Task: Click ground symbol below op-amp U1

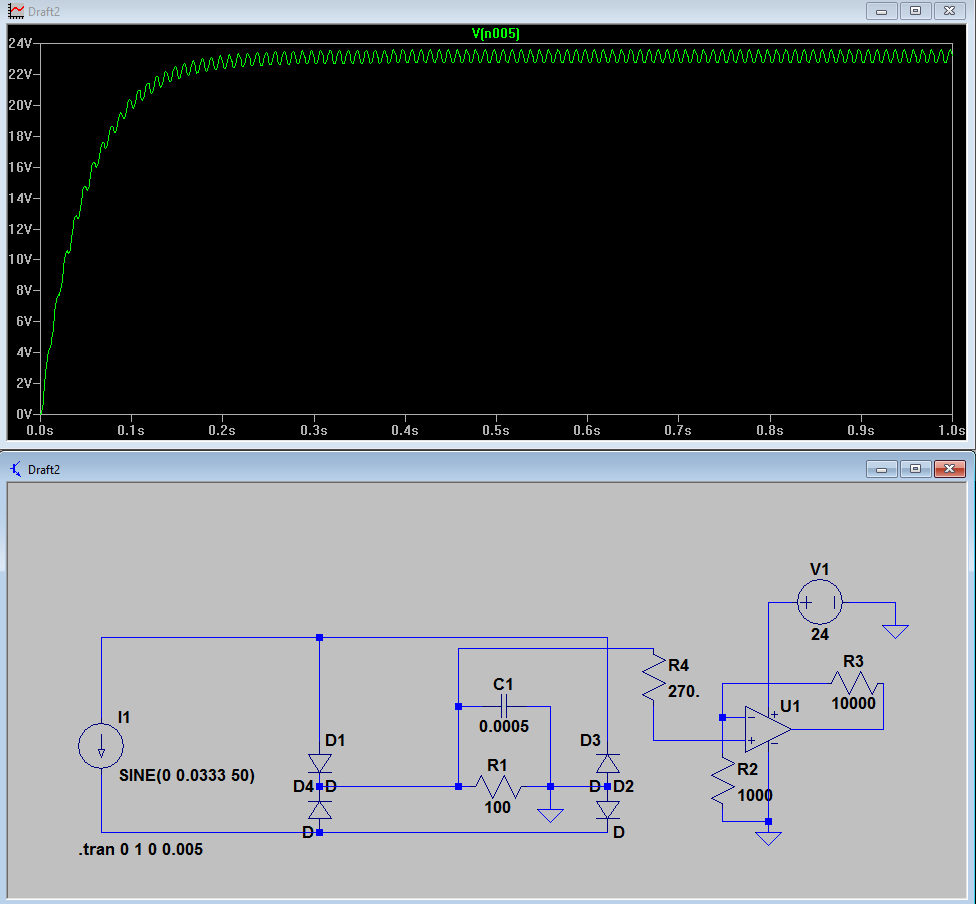Action: click(768, 838)
